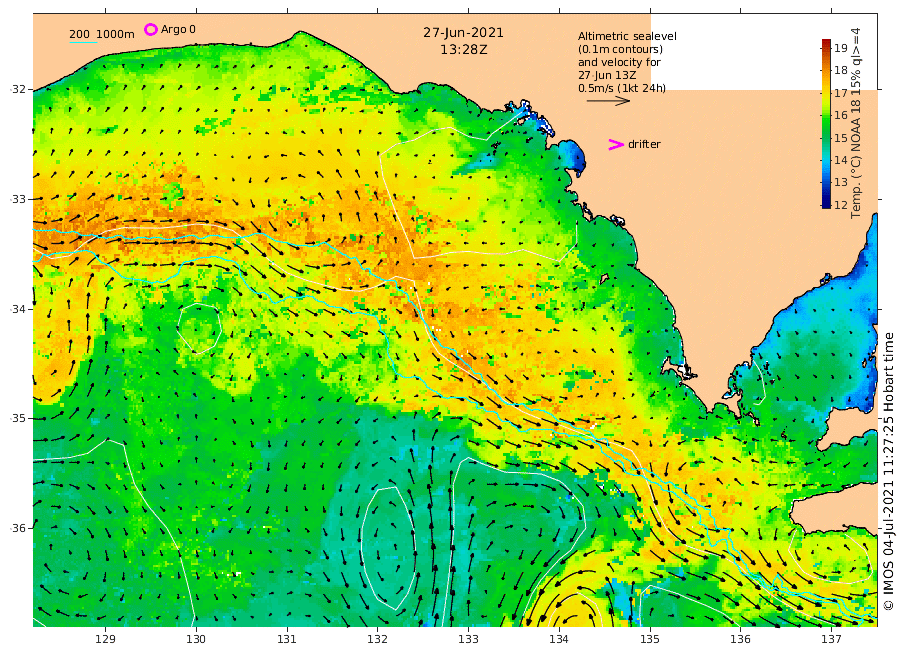The width and height of the screenshot is (900, 660).
Task: Click '(0.1m contours)' legend line
Action: tap(620, 49)
